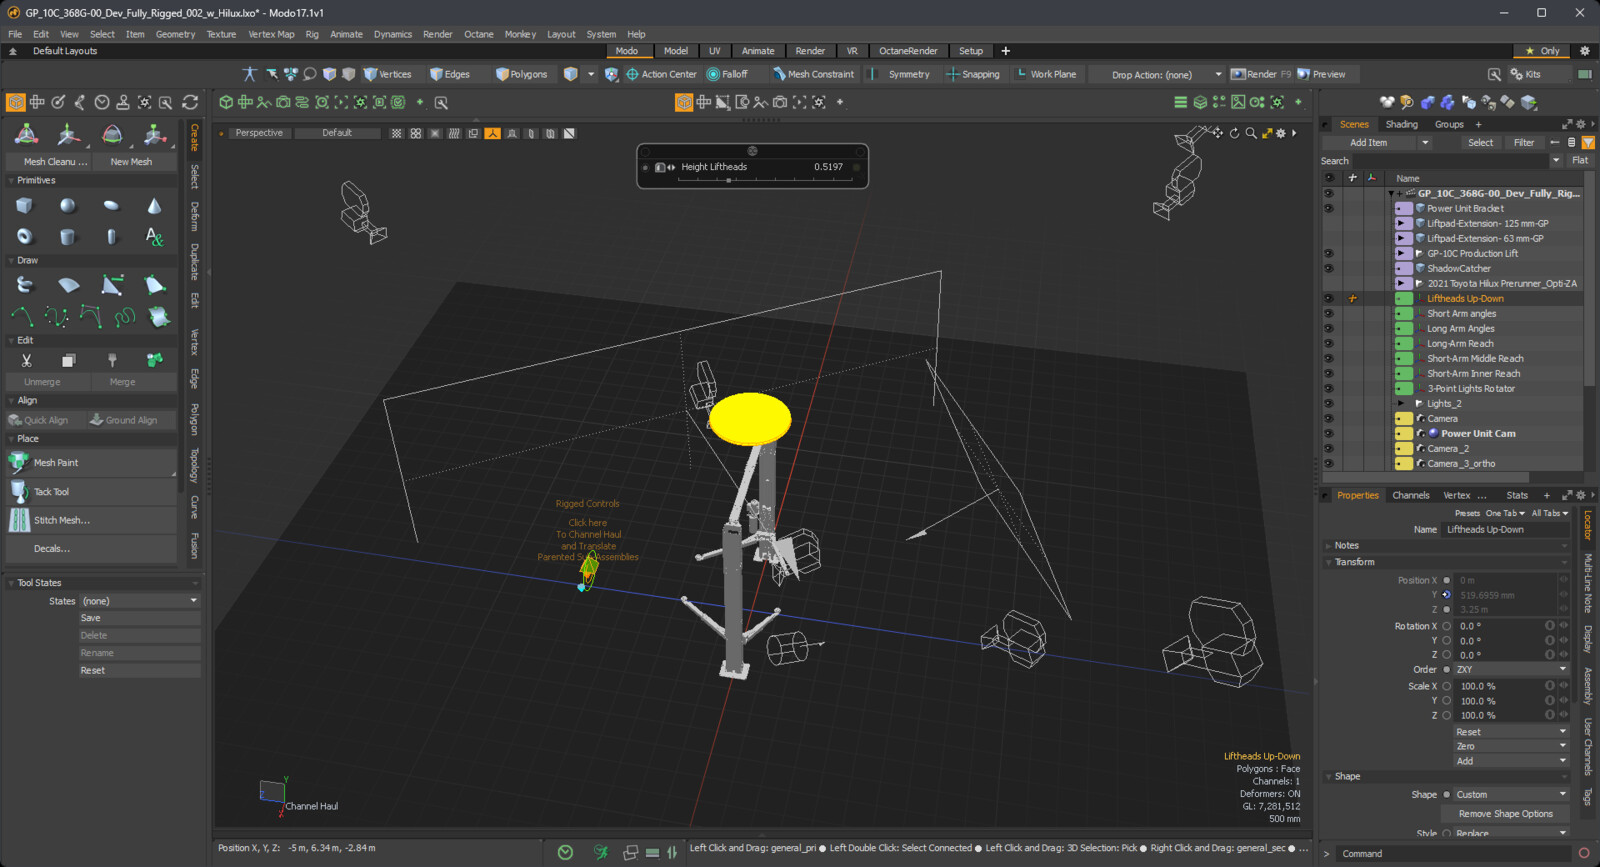The width and height of the screenshot is (1600, 867).
Task: Open the States (none) dropdown
Action: pyautogui.click(x=140, y=601)
